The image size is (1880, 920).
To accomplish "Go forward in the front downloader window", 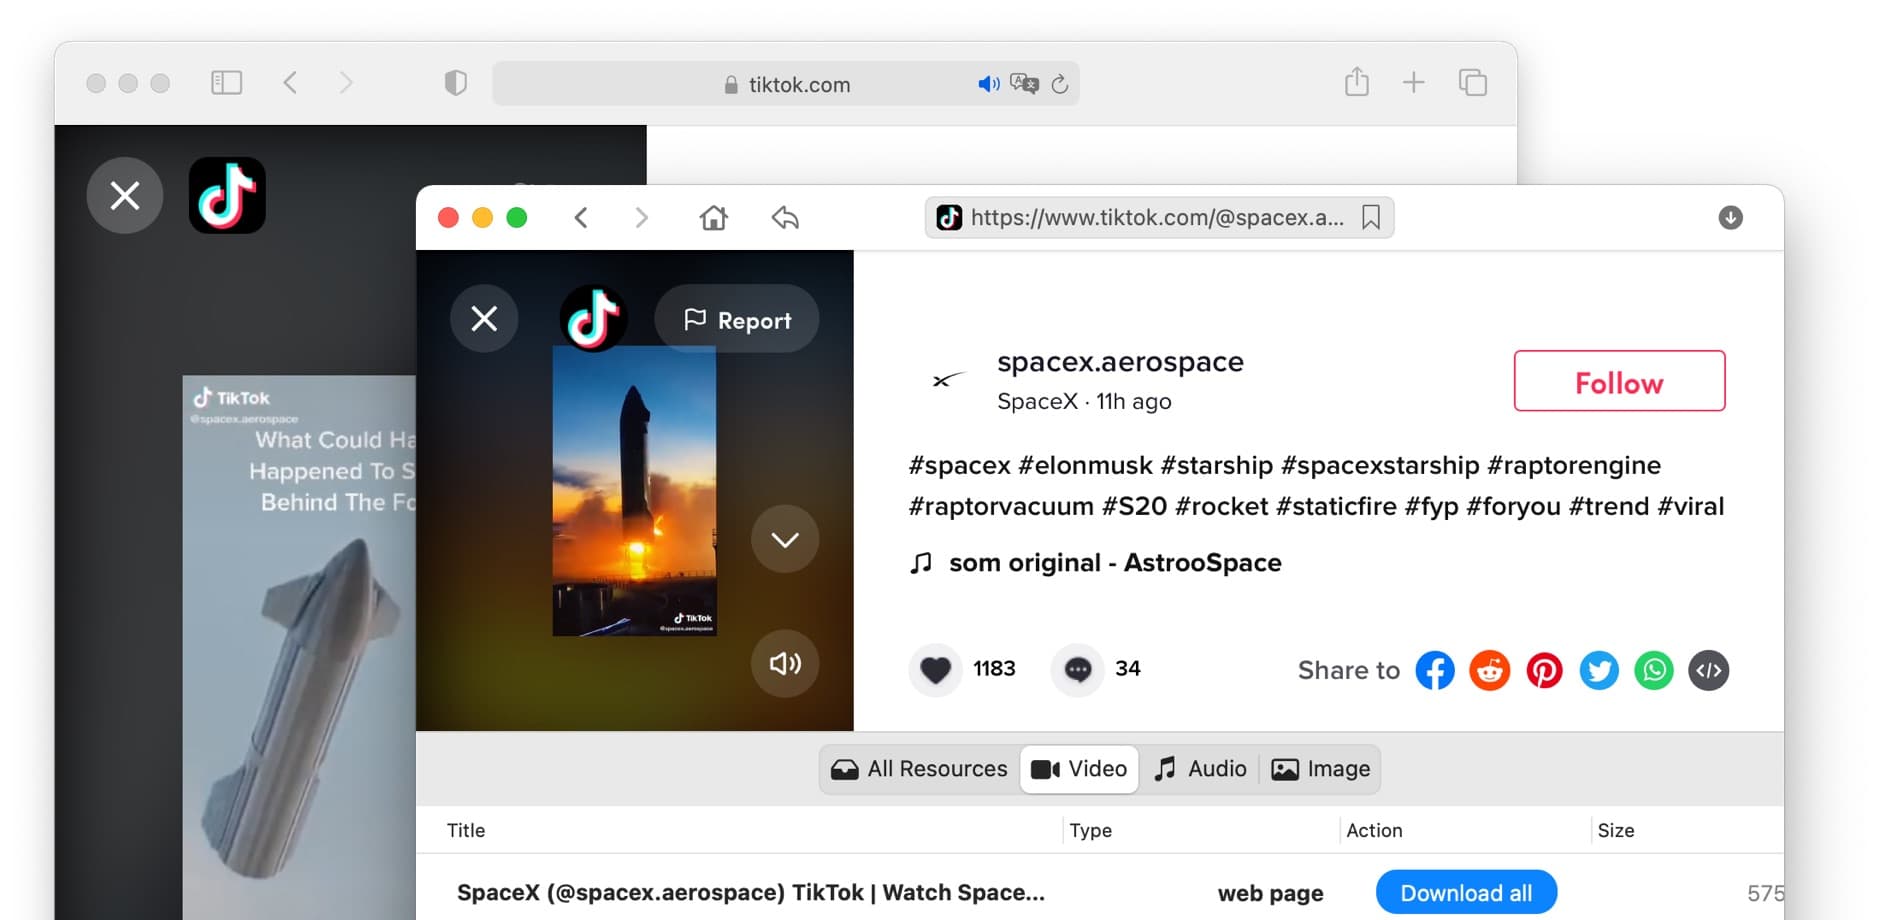I will (641, 217).
